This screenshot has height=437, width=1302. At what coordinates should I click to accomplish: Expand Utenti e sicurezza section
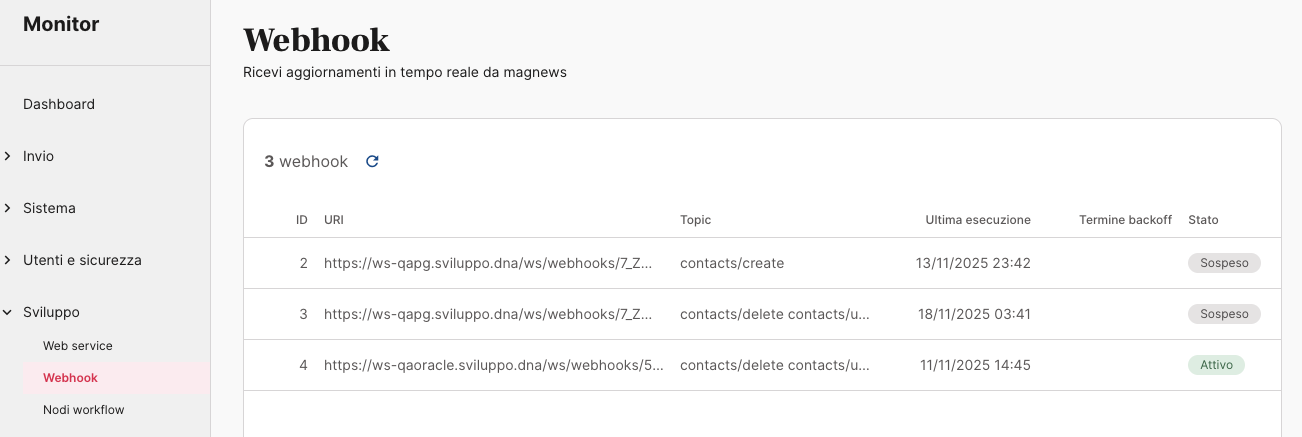pyautogui.click(x=82, y=260)
